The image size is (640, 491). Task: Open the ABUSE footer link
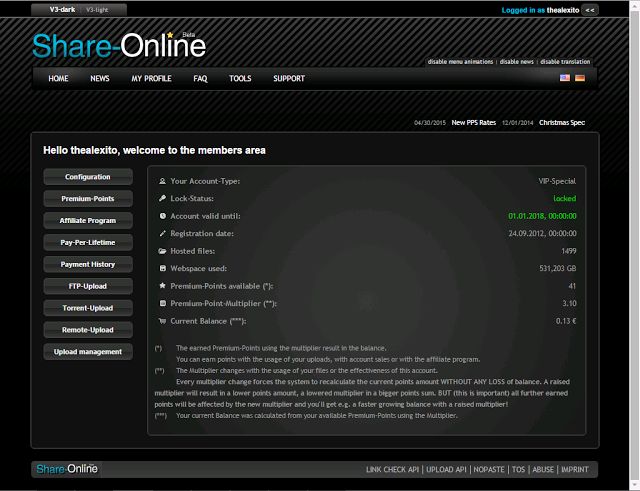click(543, 469)
